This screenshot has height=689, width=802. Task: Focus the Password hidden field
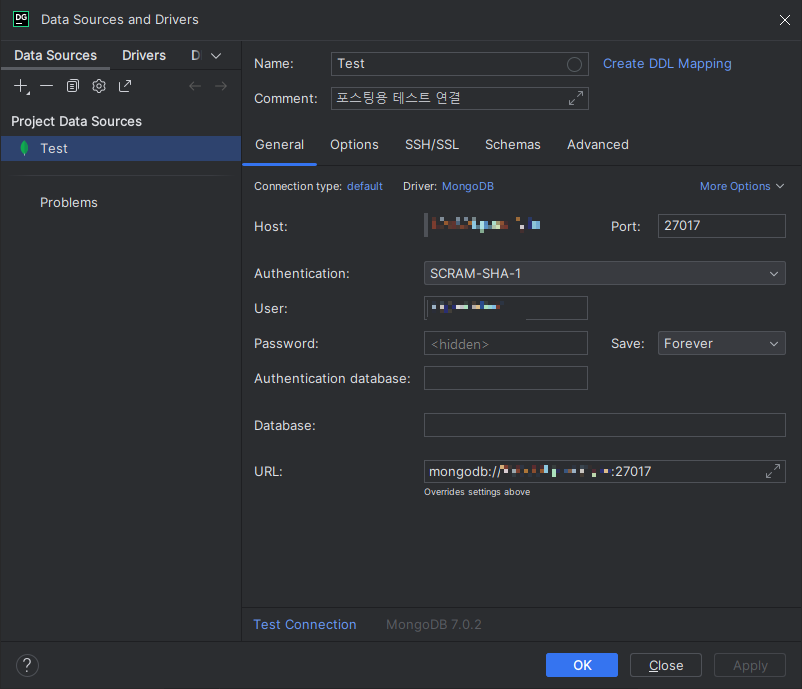click(x=506, y=343)
